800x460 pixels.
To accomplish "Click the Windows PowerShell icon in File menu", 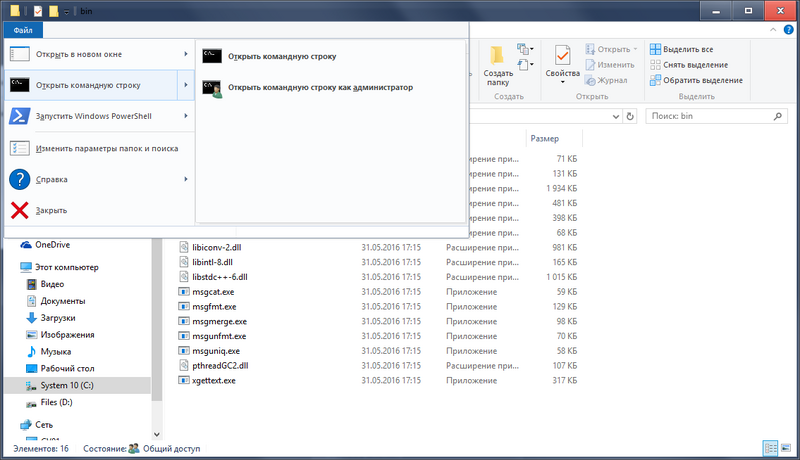I will coord(19,116).
